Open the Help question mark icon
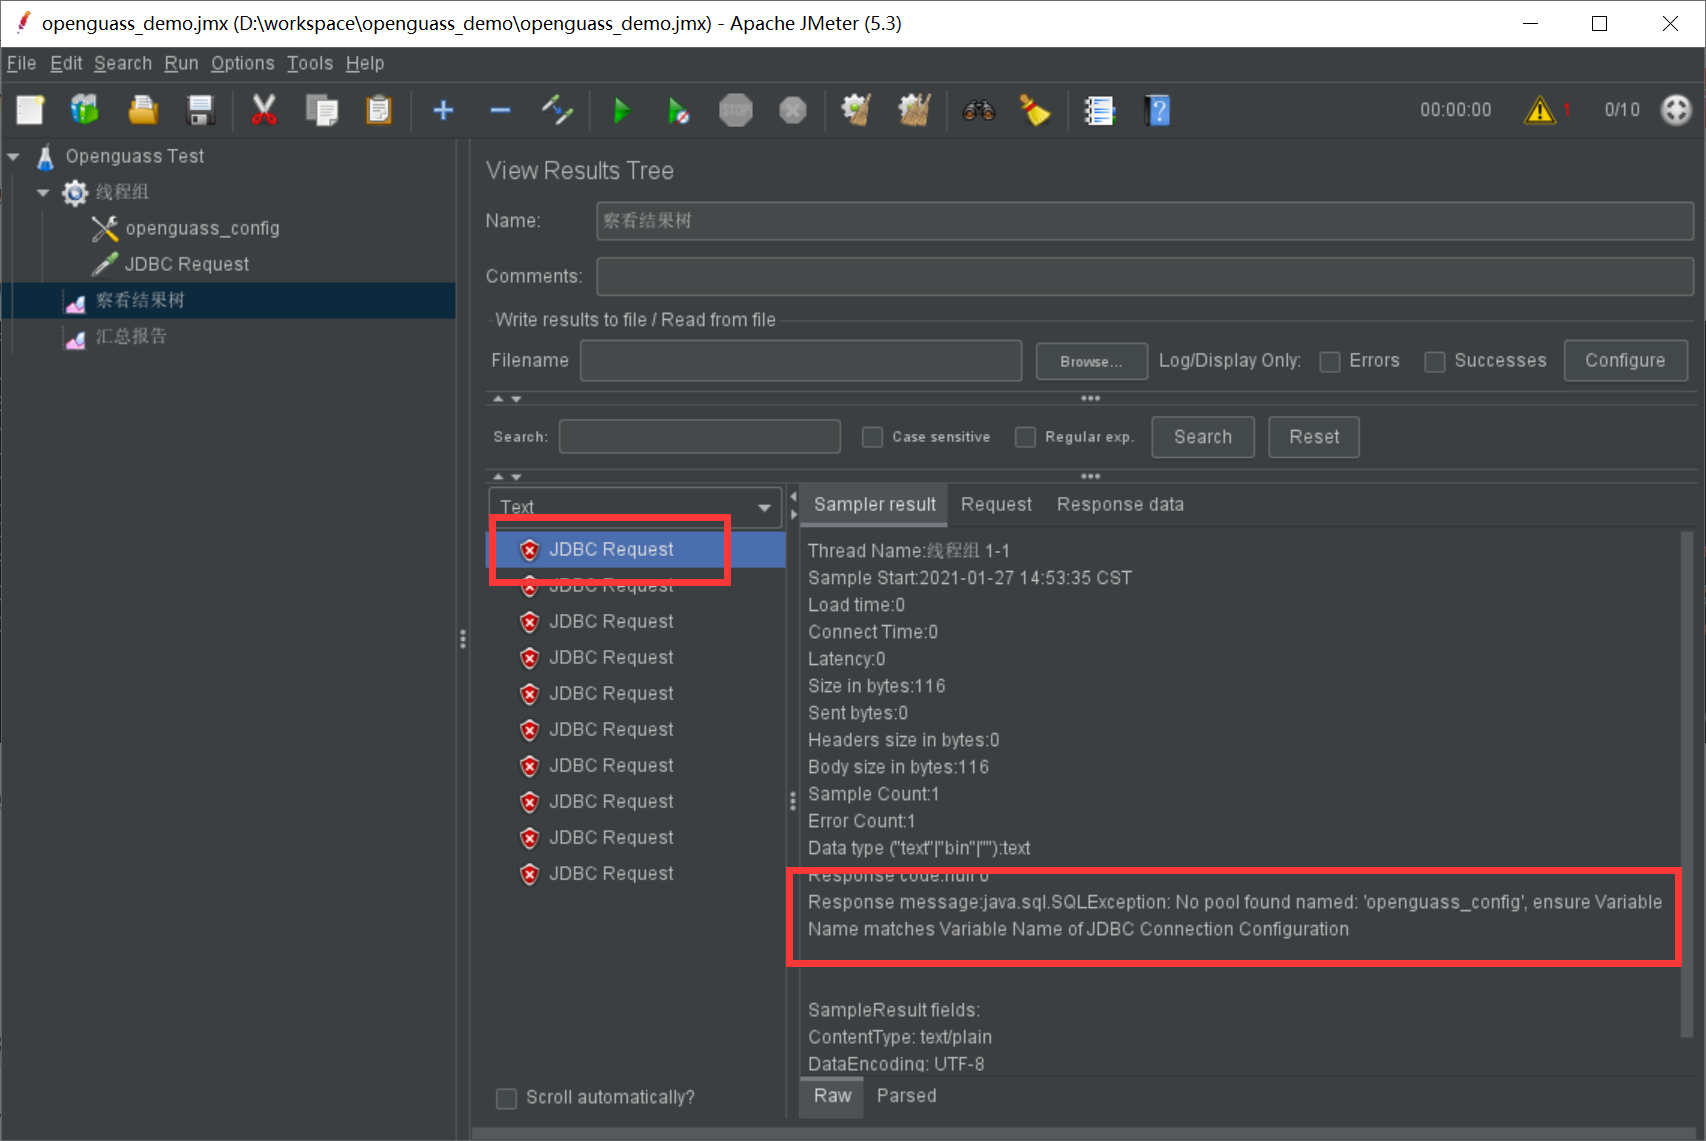This screenshot has height=1141, width=1706. [x=1157, y=110]
